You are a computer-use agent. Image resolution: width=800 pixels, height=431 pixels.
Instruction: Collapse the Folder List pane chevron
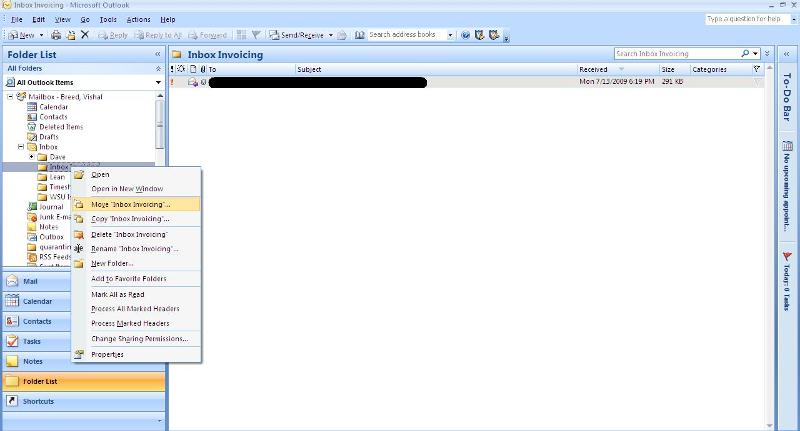point(158,54)
